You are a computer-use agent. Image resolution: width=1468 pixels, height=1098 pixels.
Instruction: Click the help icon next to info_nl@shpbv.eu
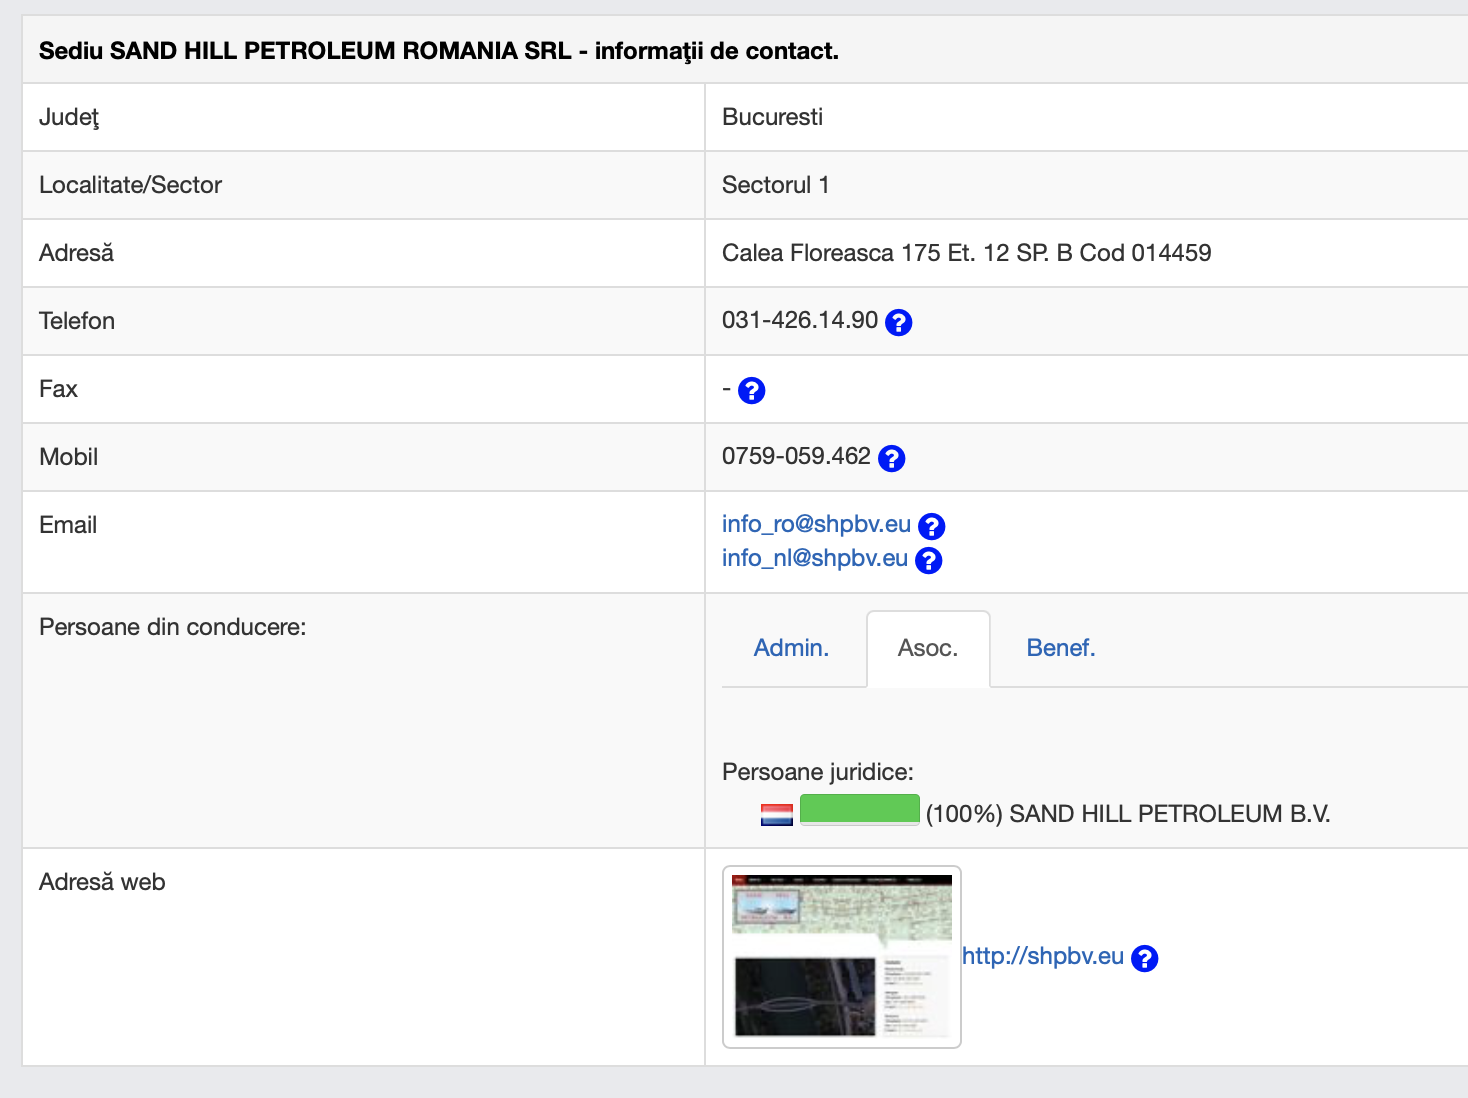tap(928, 560)
